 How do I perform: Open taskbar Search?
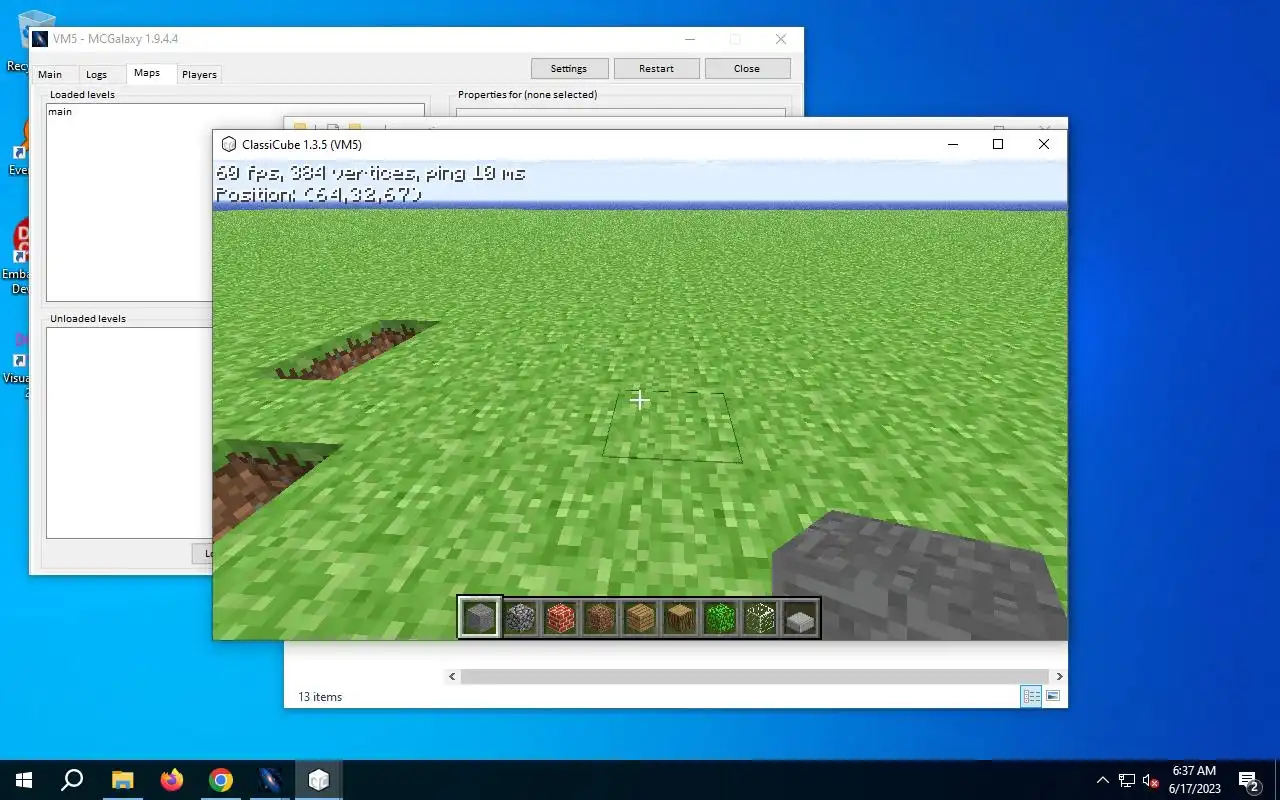tap(72, 780)
